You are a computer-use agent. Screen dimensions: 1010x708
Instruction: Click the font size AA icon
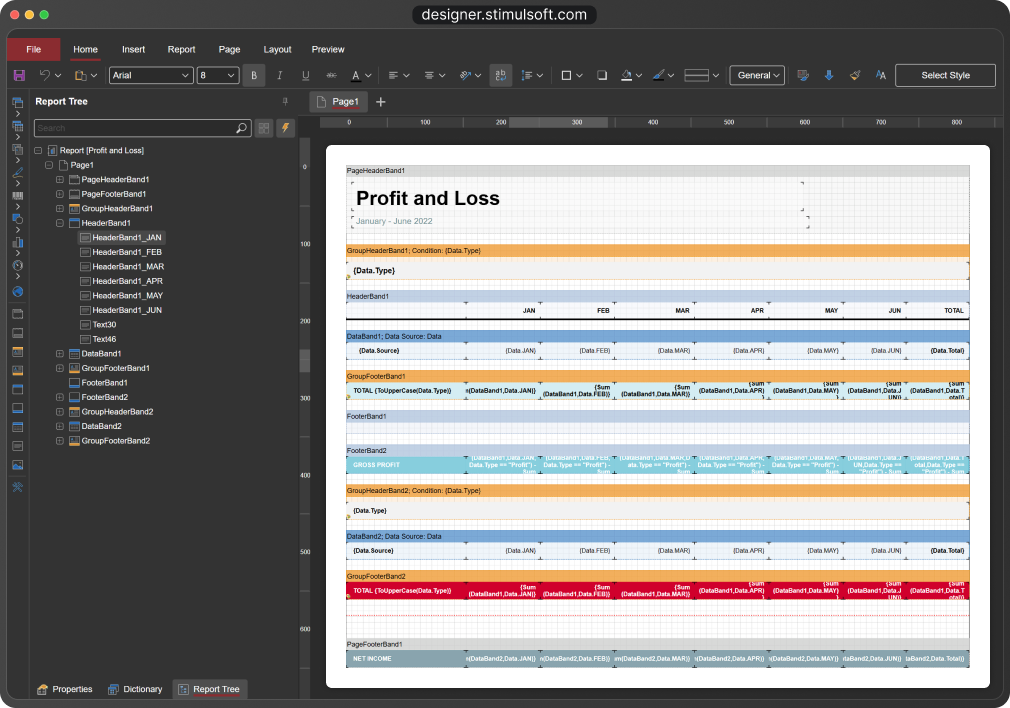pyautogui.click(x=881, y=75)
